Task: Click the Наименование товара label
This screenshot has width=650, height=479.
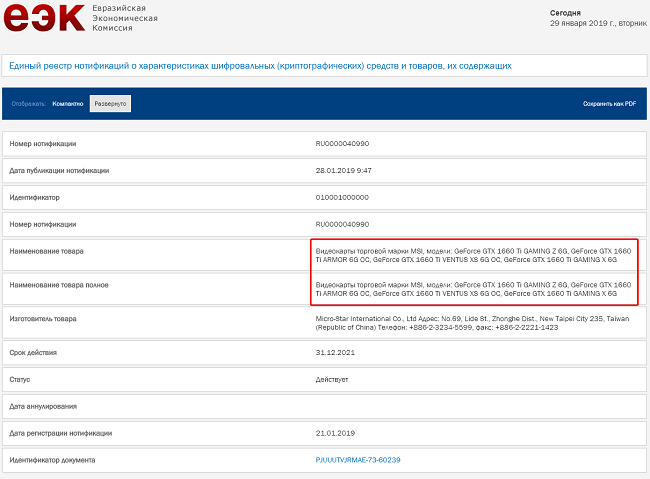Action: pos(46,251)
